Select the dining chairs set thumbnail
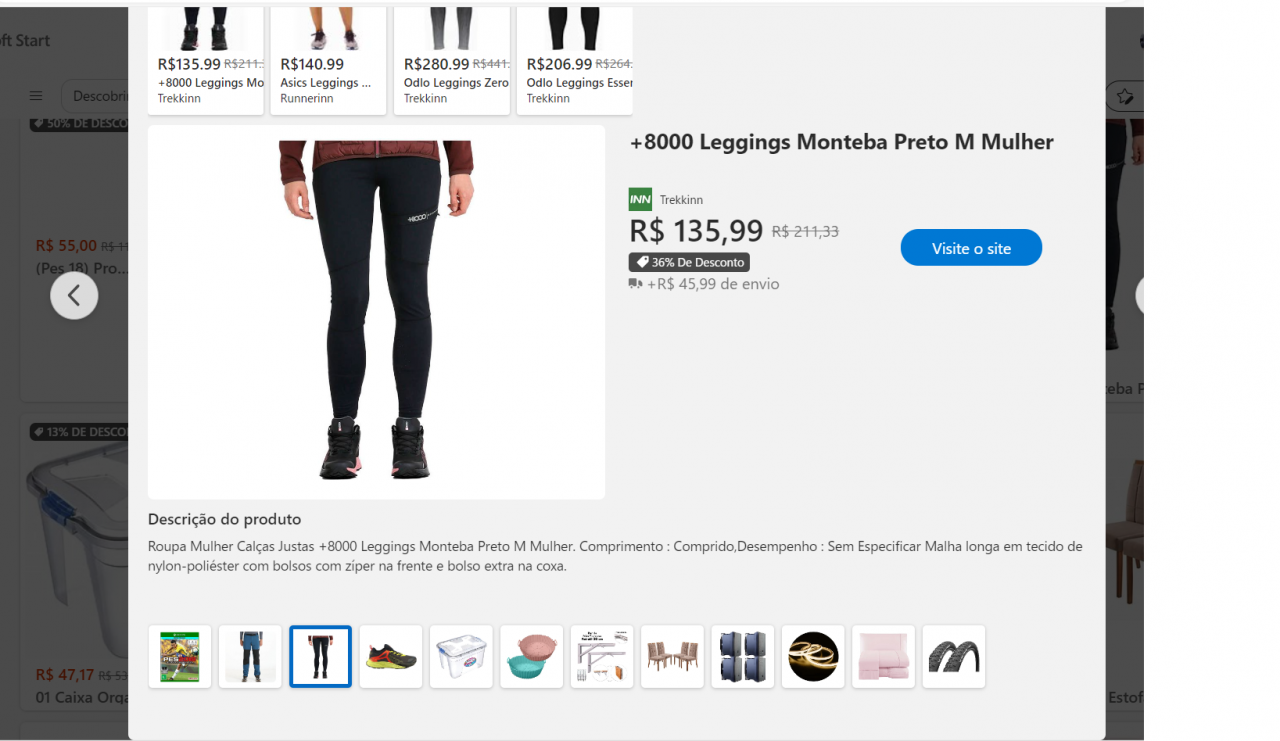This screenshot has width=1280, height=741. click(672, 657)
